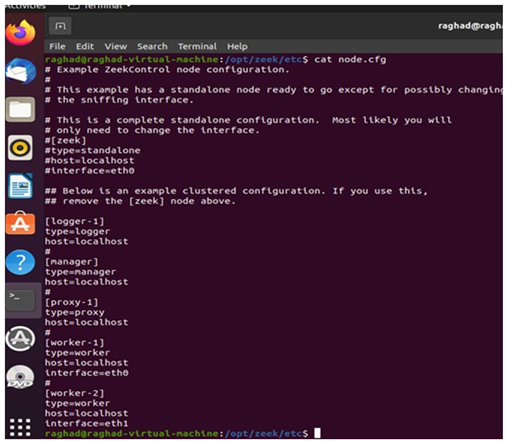The image size is (505, 442).
Task: Click the DVD disc icon in dock
Action: [x=20, y=377]
